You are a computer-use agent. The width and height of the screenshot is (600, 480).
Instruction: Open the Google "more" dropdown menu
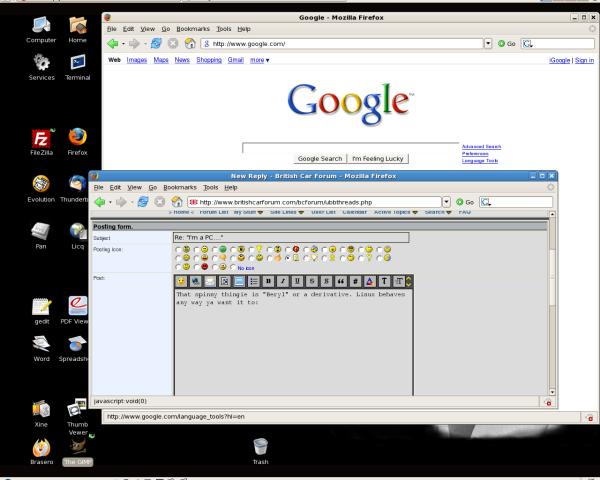pyautogui.click(x=260, y=61)
